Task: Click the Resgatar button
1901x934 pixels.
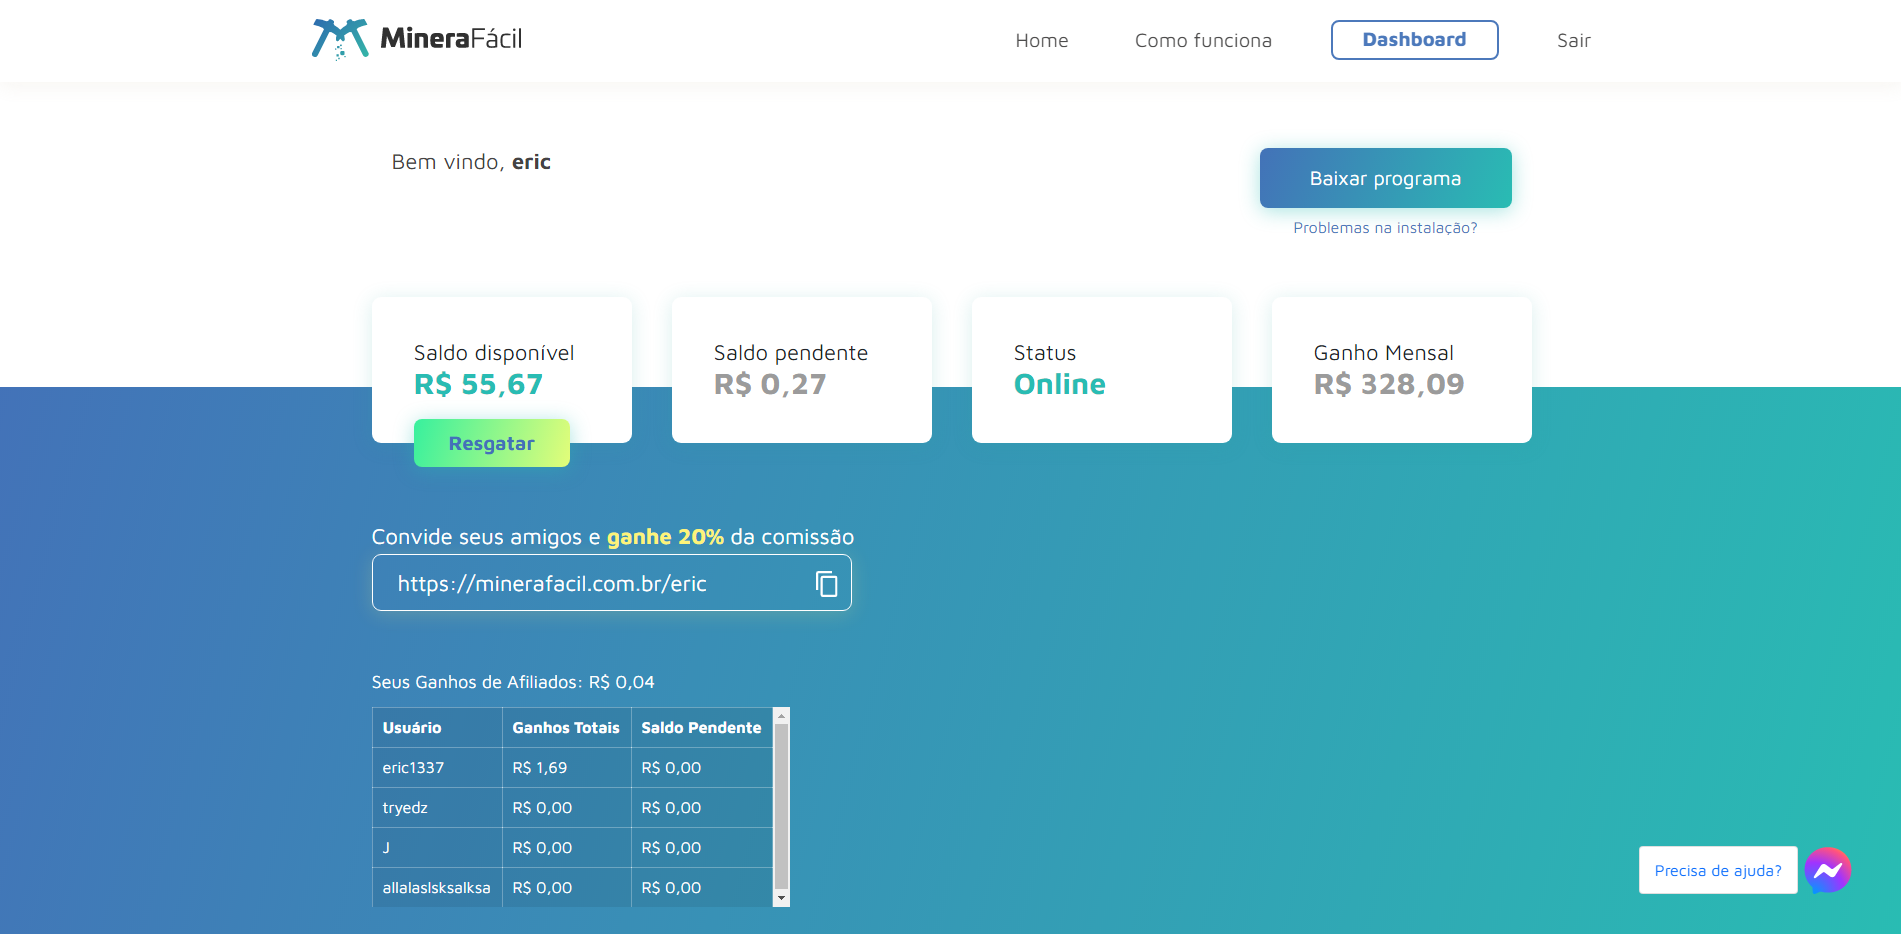Action: [491, 443]
